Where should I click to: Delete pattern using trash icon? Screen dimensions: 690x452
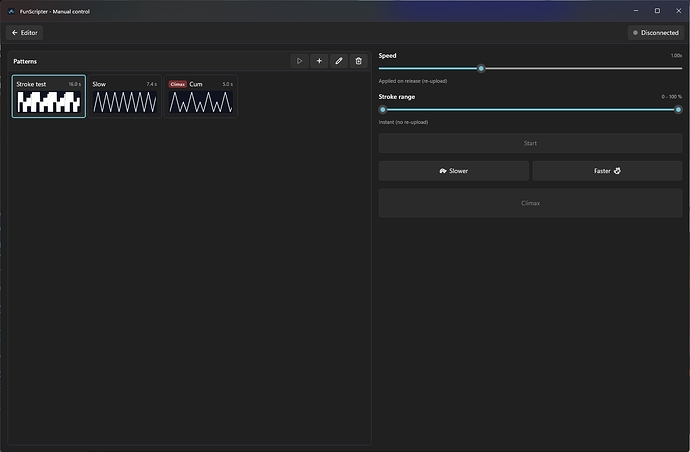359,61
